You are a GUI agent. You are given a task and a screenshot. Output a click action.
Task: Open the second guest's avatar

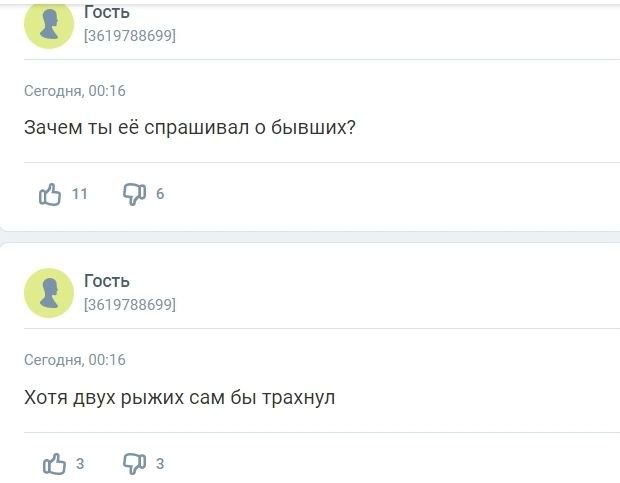click(x=49, y=293)
